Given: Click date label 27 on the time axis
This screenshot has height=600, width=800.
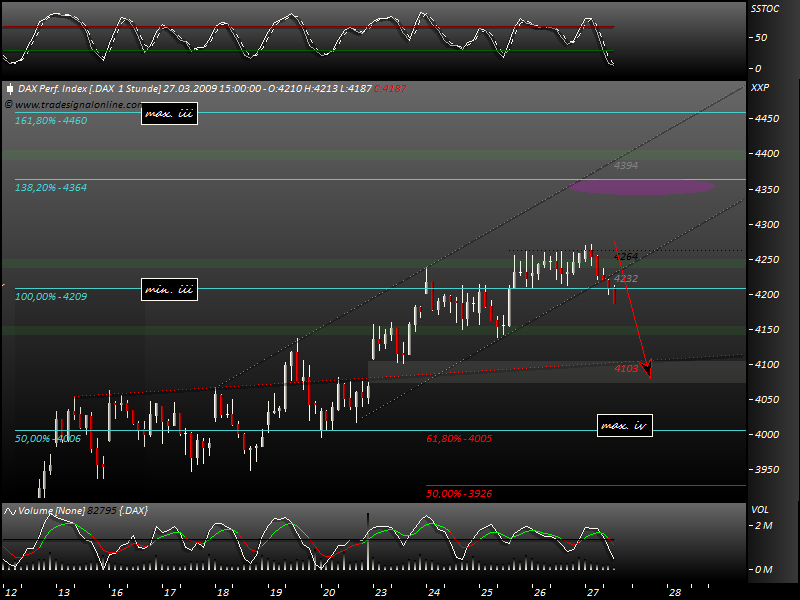Looking at the screenshot, I should [x=593, y=592].
